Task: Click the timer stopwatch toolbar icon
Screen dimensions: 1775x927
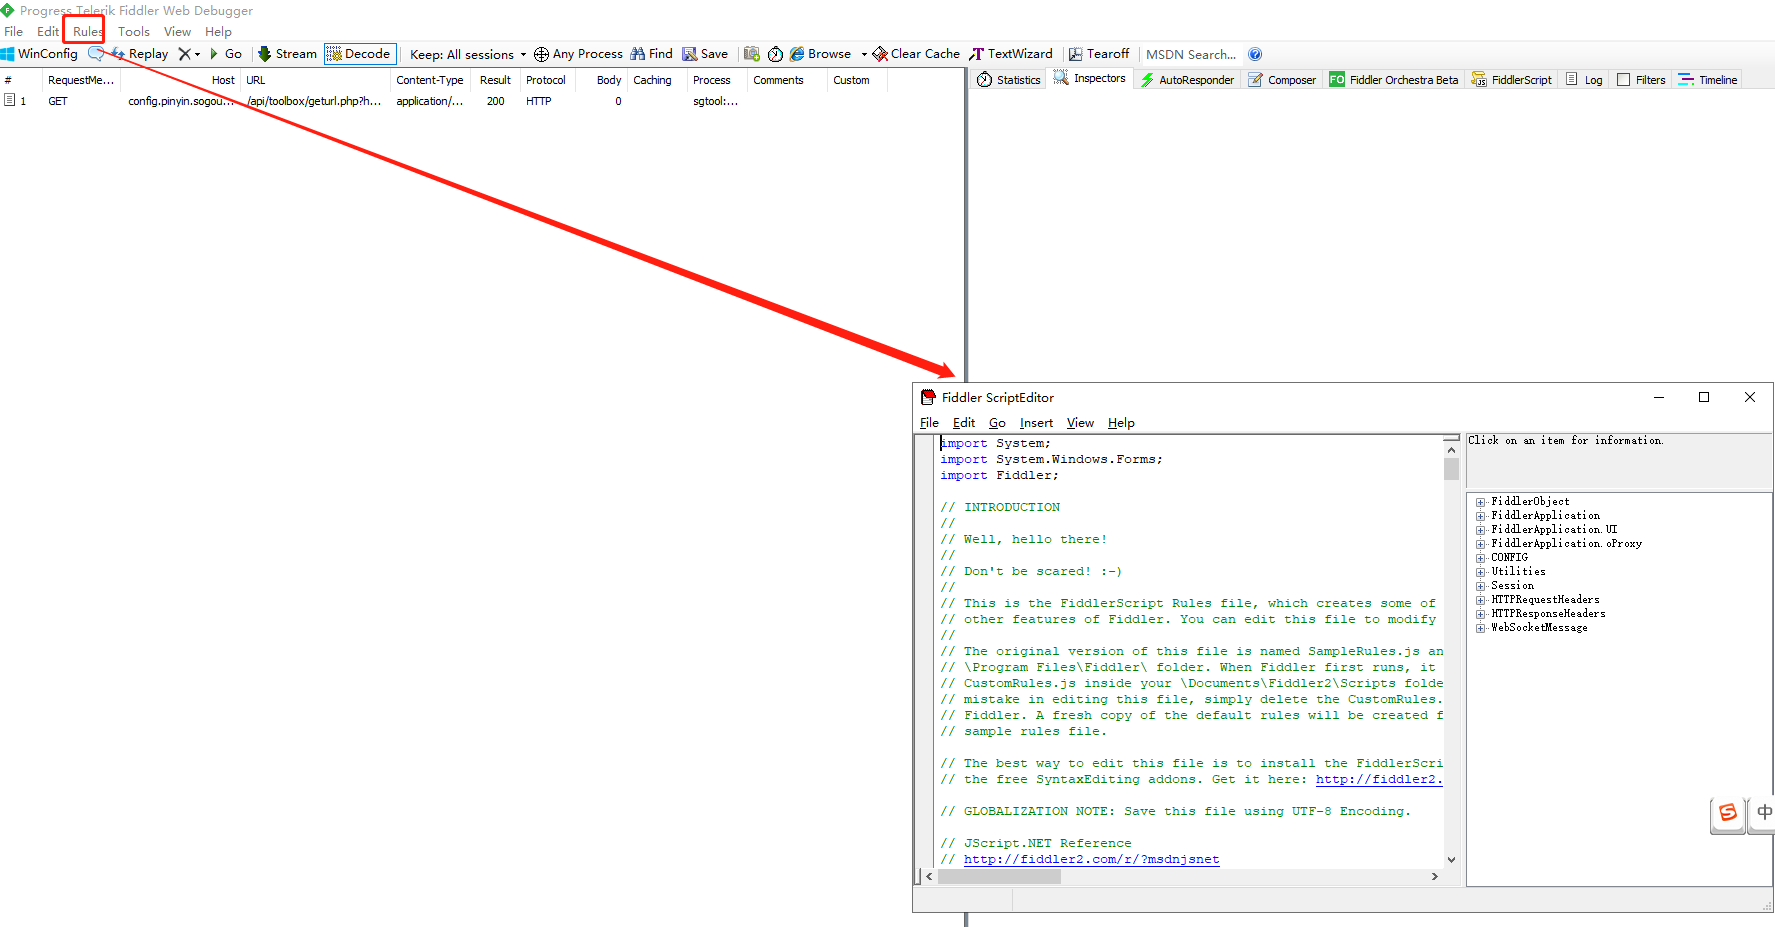Action: point(775,54)
